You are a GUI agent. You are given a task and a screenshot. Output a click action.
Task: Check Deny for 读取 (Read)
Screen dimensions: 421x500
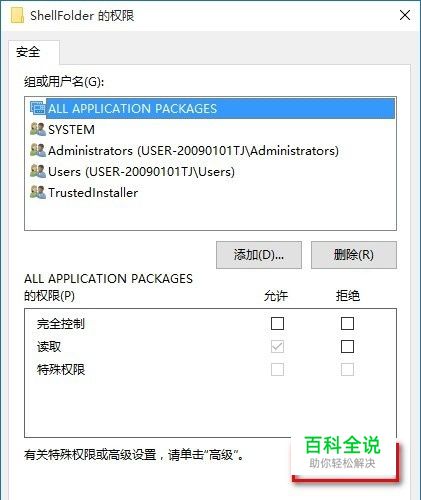pyautogui.click(x=347, y=347)
